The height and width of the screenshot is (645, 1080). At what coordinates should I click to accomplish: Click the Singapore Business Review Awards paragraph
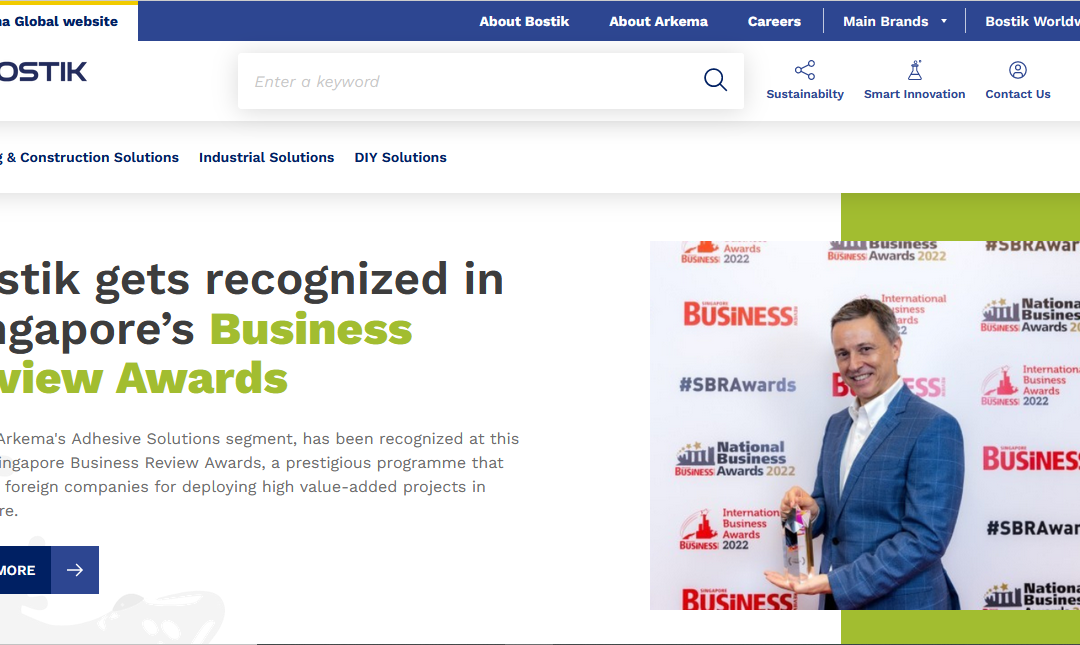pos(260,474)
